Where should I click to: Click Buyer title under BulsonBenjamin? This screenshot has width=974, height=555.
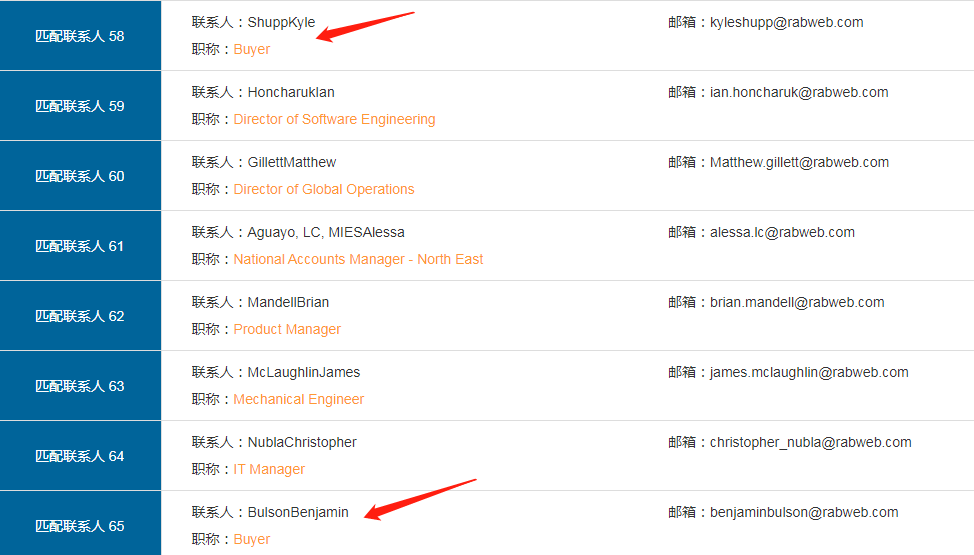tap(251, 539)
